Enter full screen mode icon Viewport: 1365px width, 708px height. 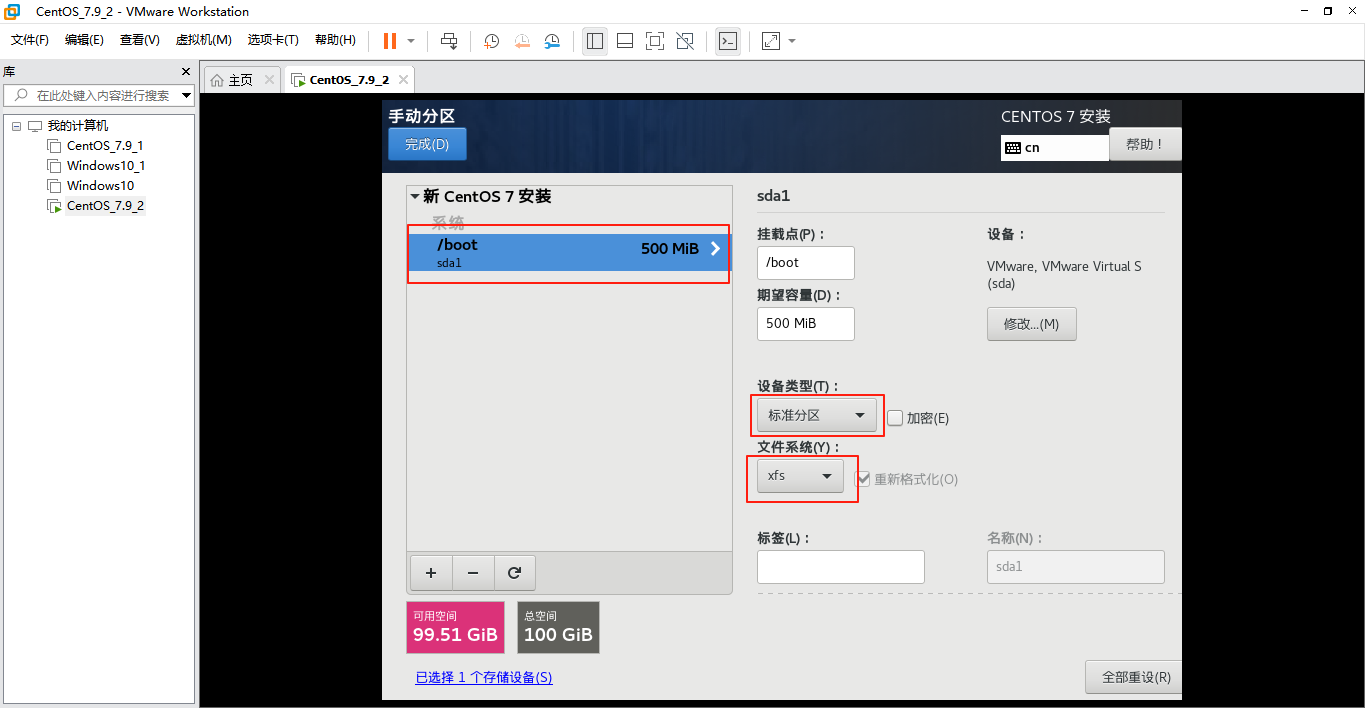pos(655,41)
